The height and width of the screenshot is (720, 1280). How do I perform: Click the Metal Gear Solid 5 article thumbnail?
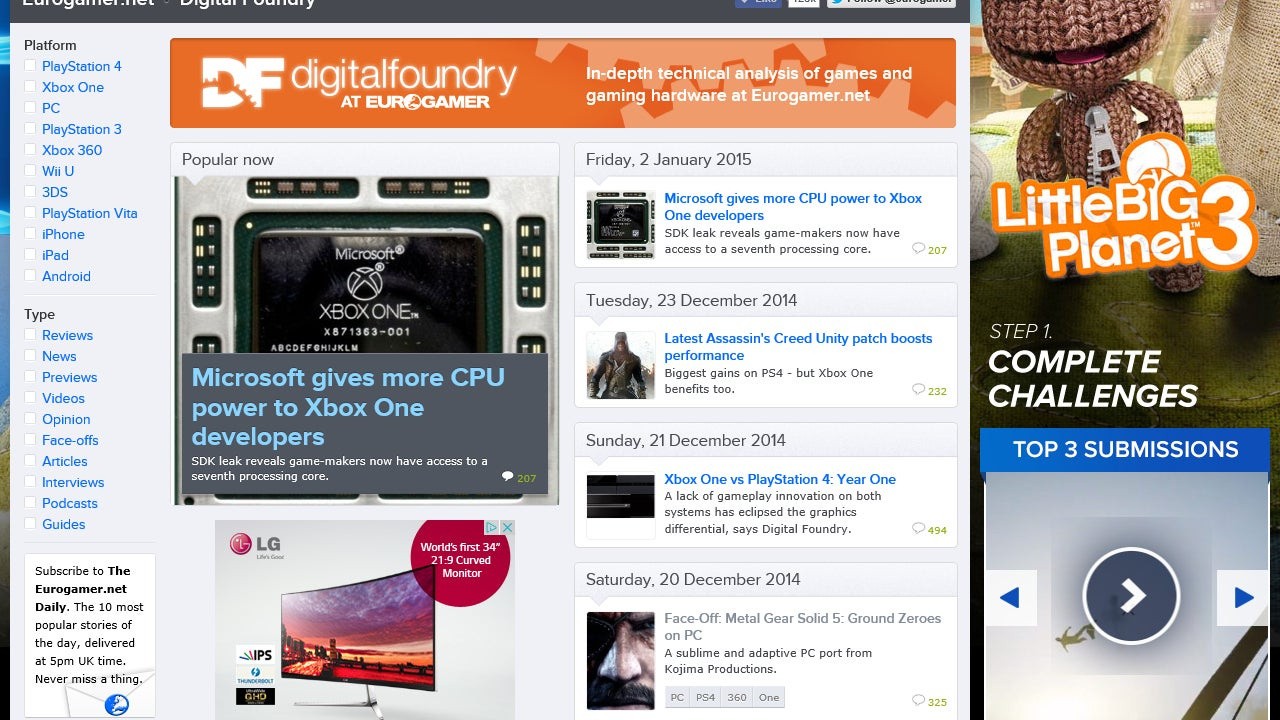tap(620, 660)
